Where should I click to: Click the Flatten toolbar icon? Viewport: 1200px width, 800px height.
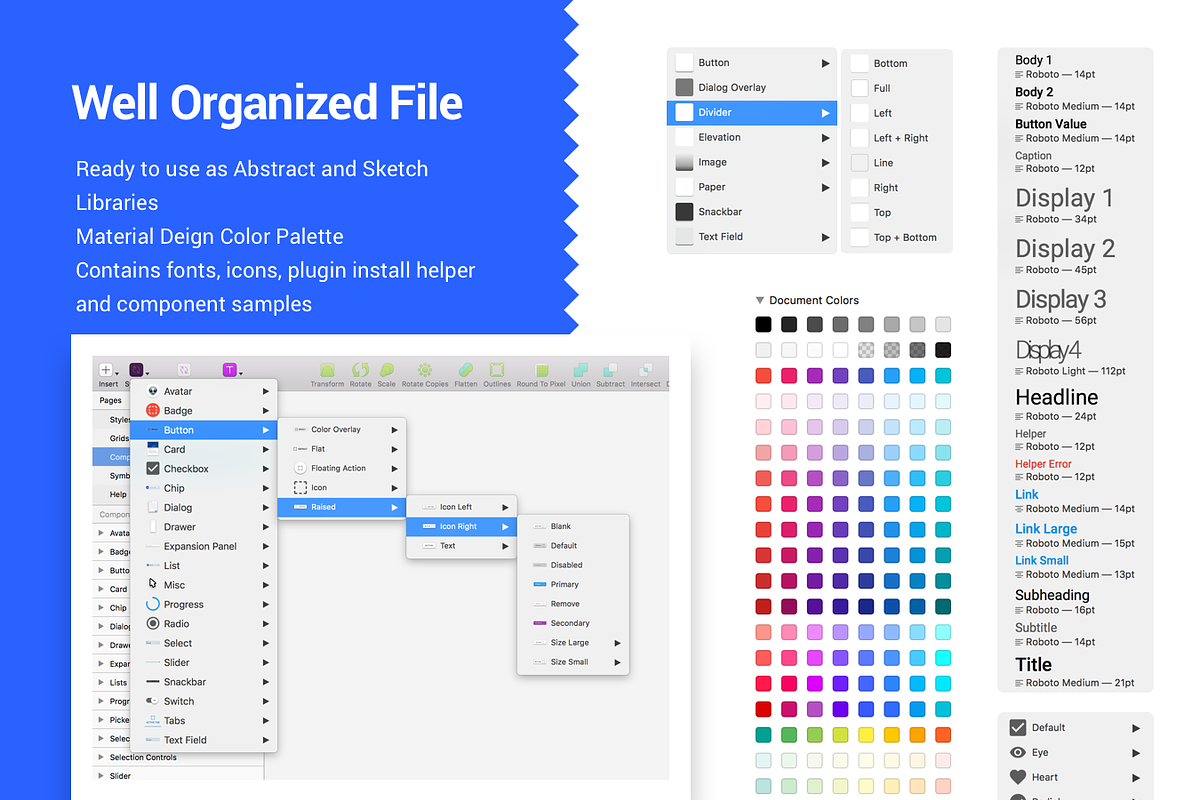466,370
